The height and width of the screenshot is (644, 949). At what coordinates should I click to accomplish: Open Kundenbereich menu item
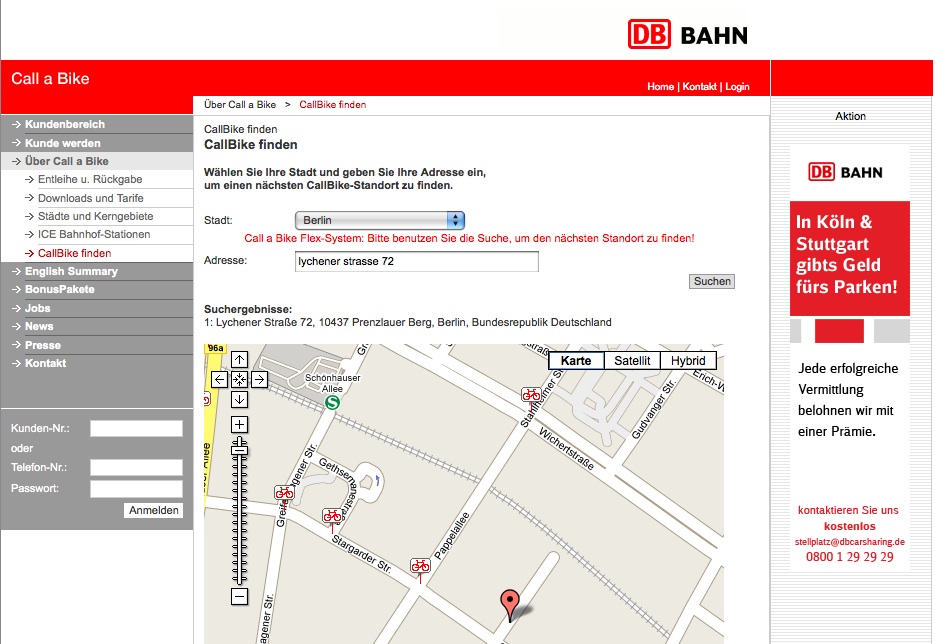[97, 124]
